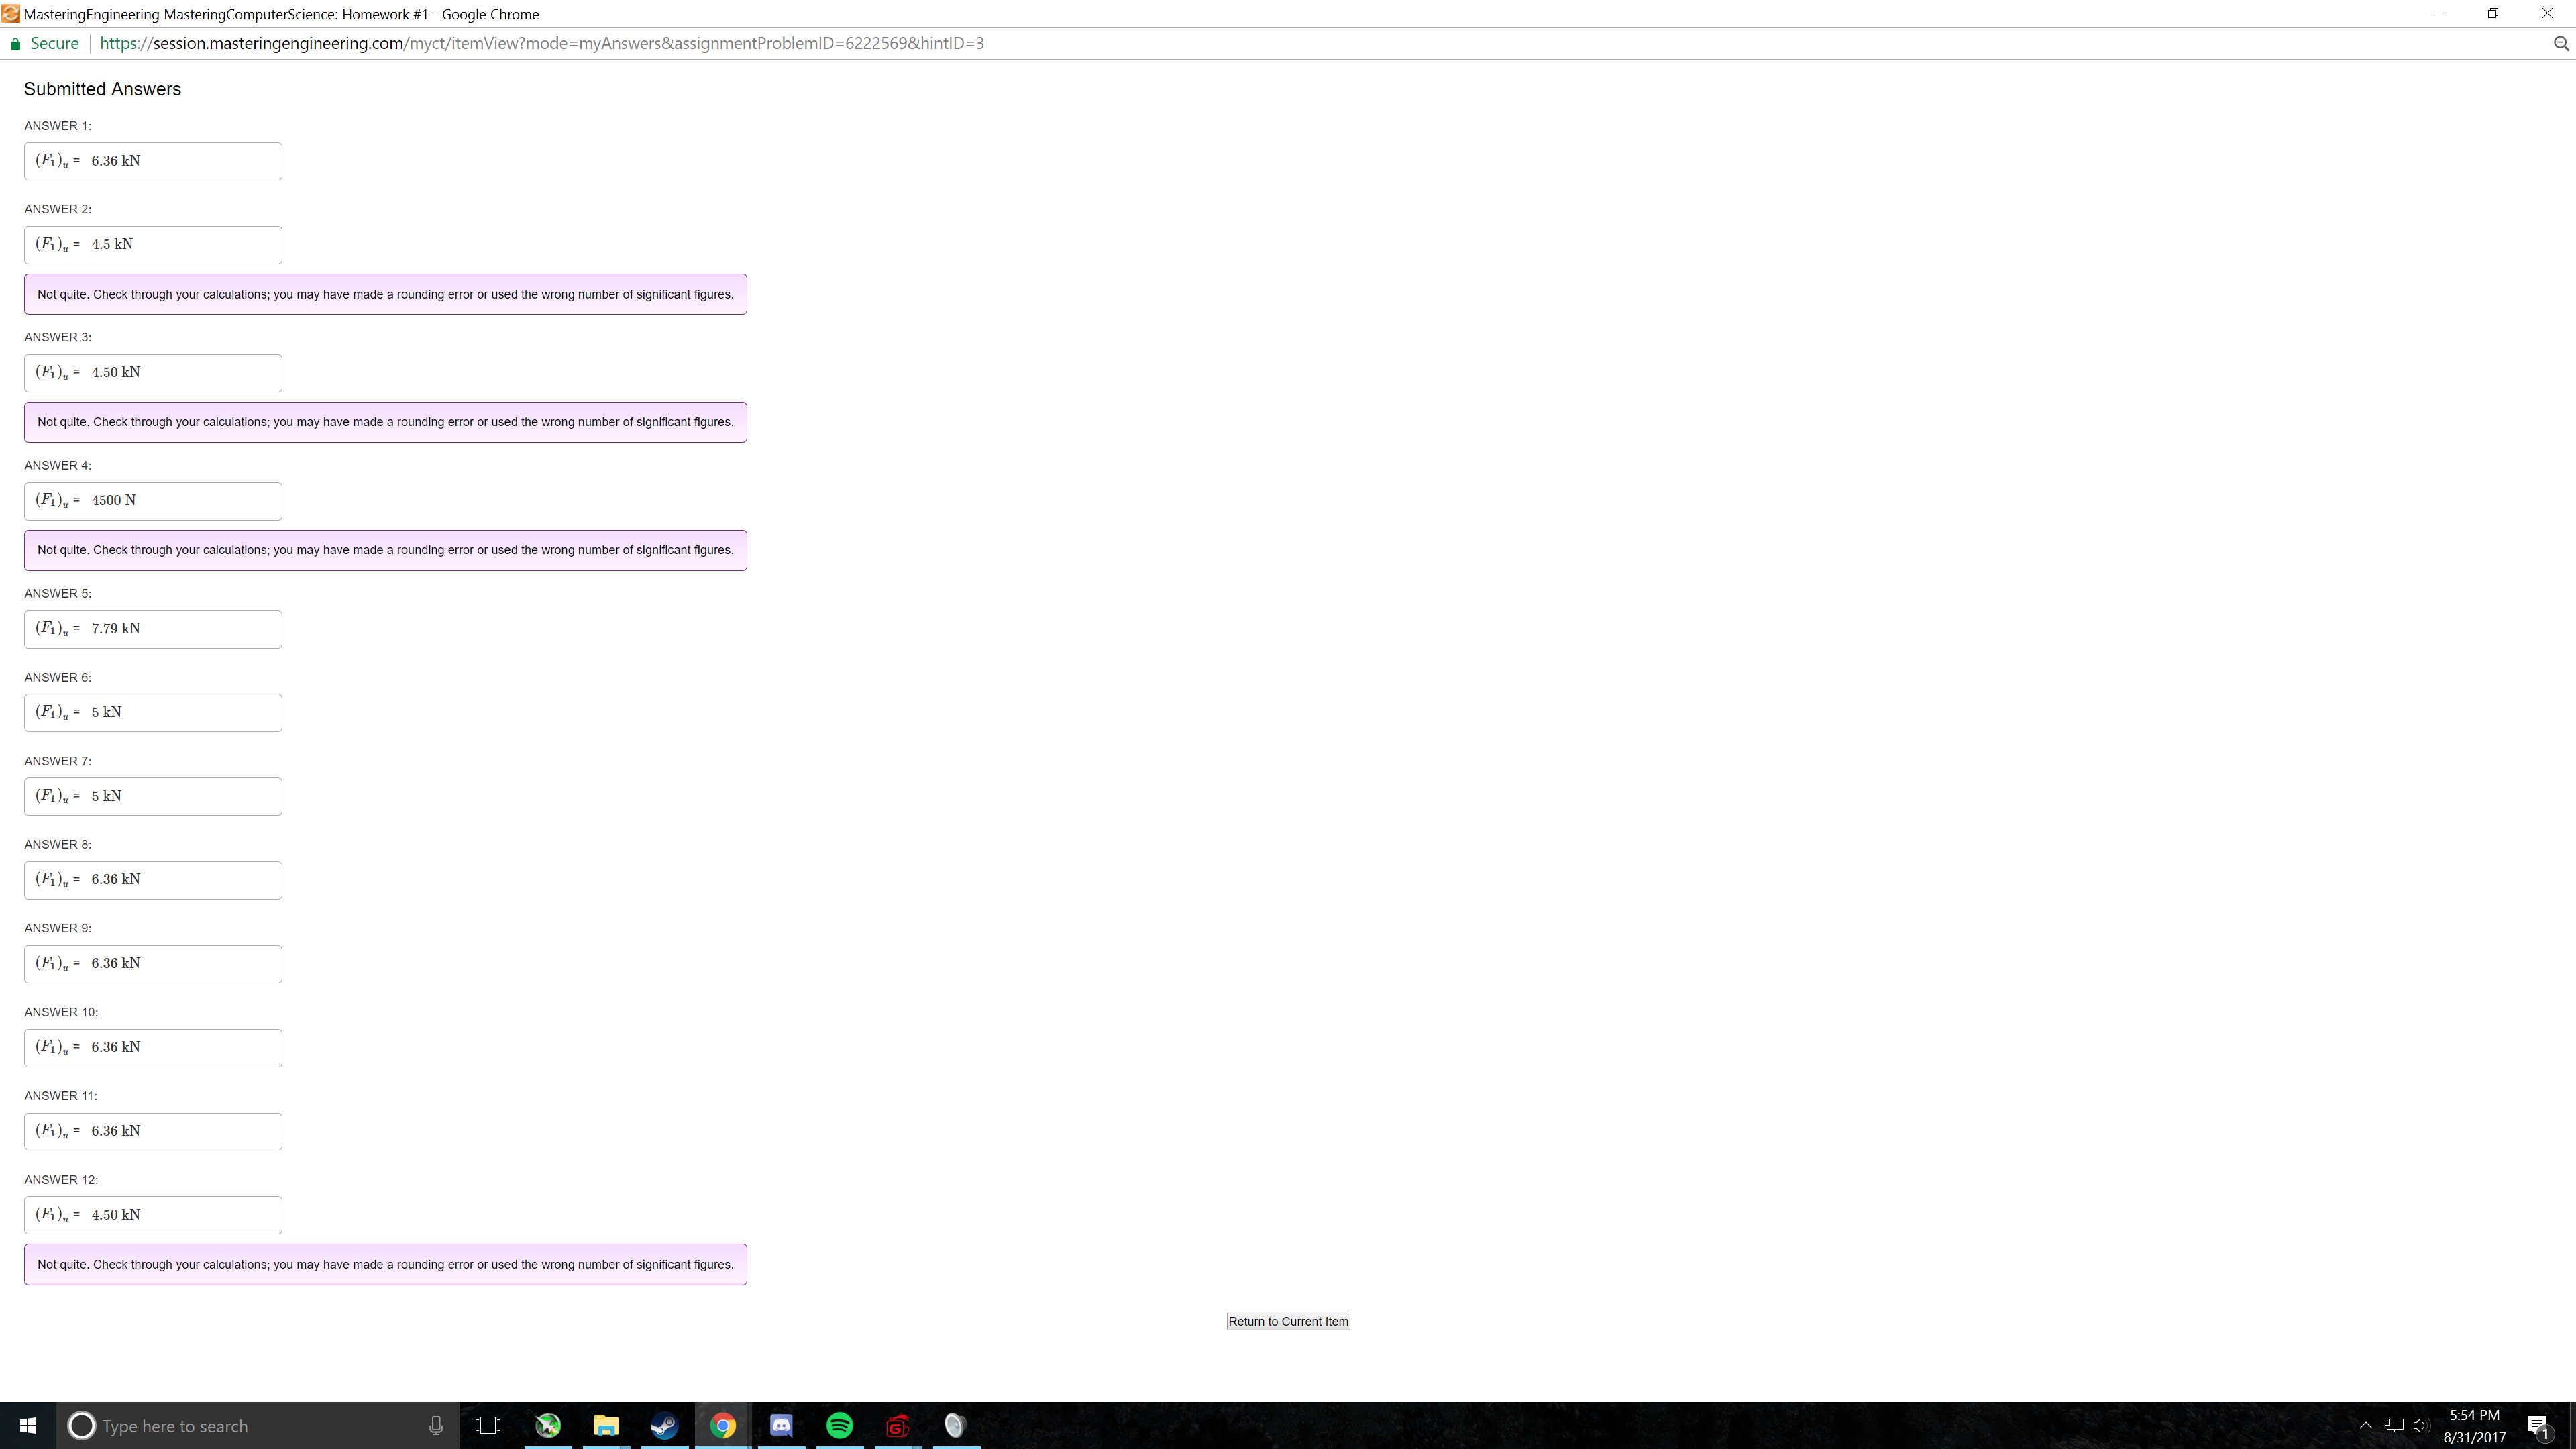Open the Action Center notifications icon

2538,1425
